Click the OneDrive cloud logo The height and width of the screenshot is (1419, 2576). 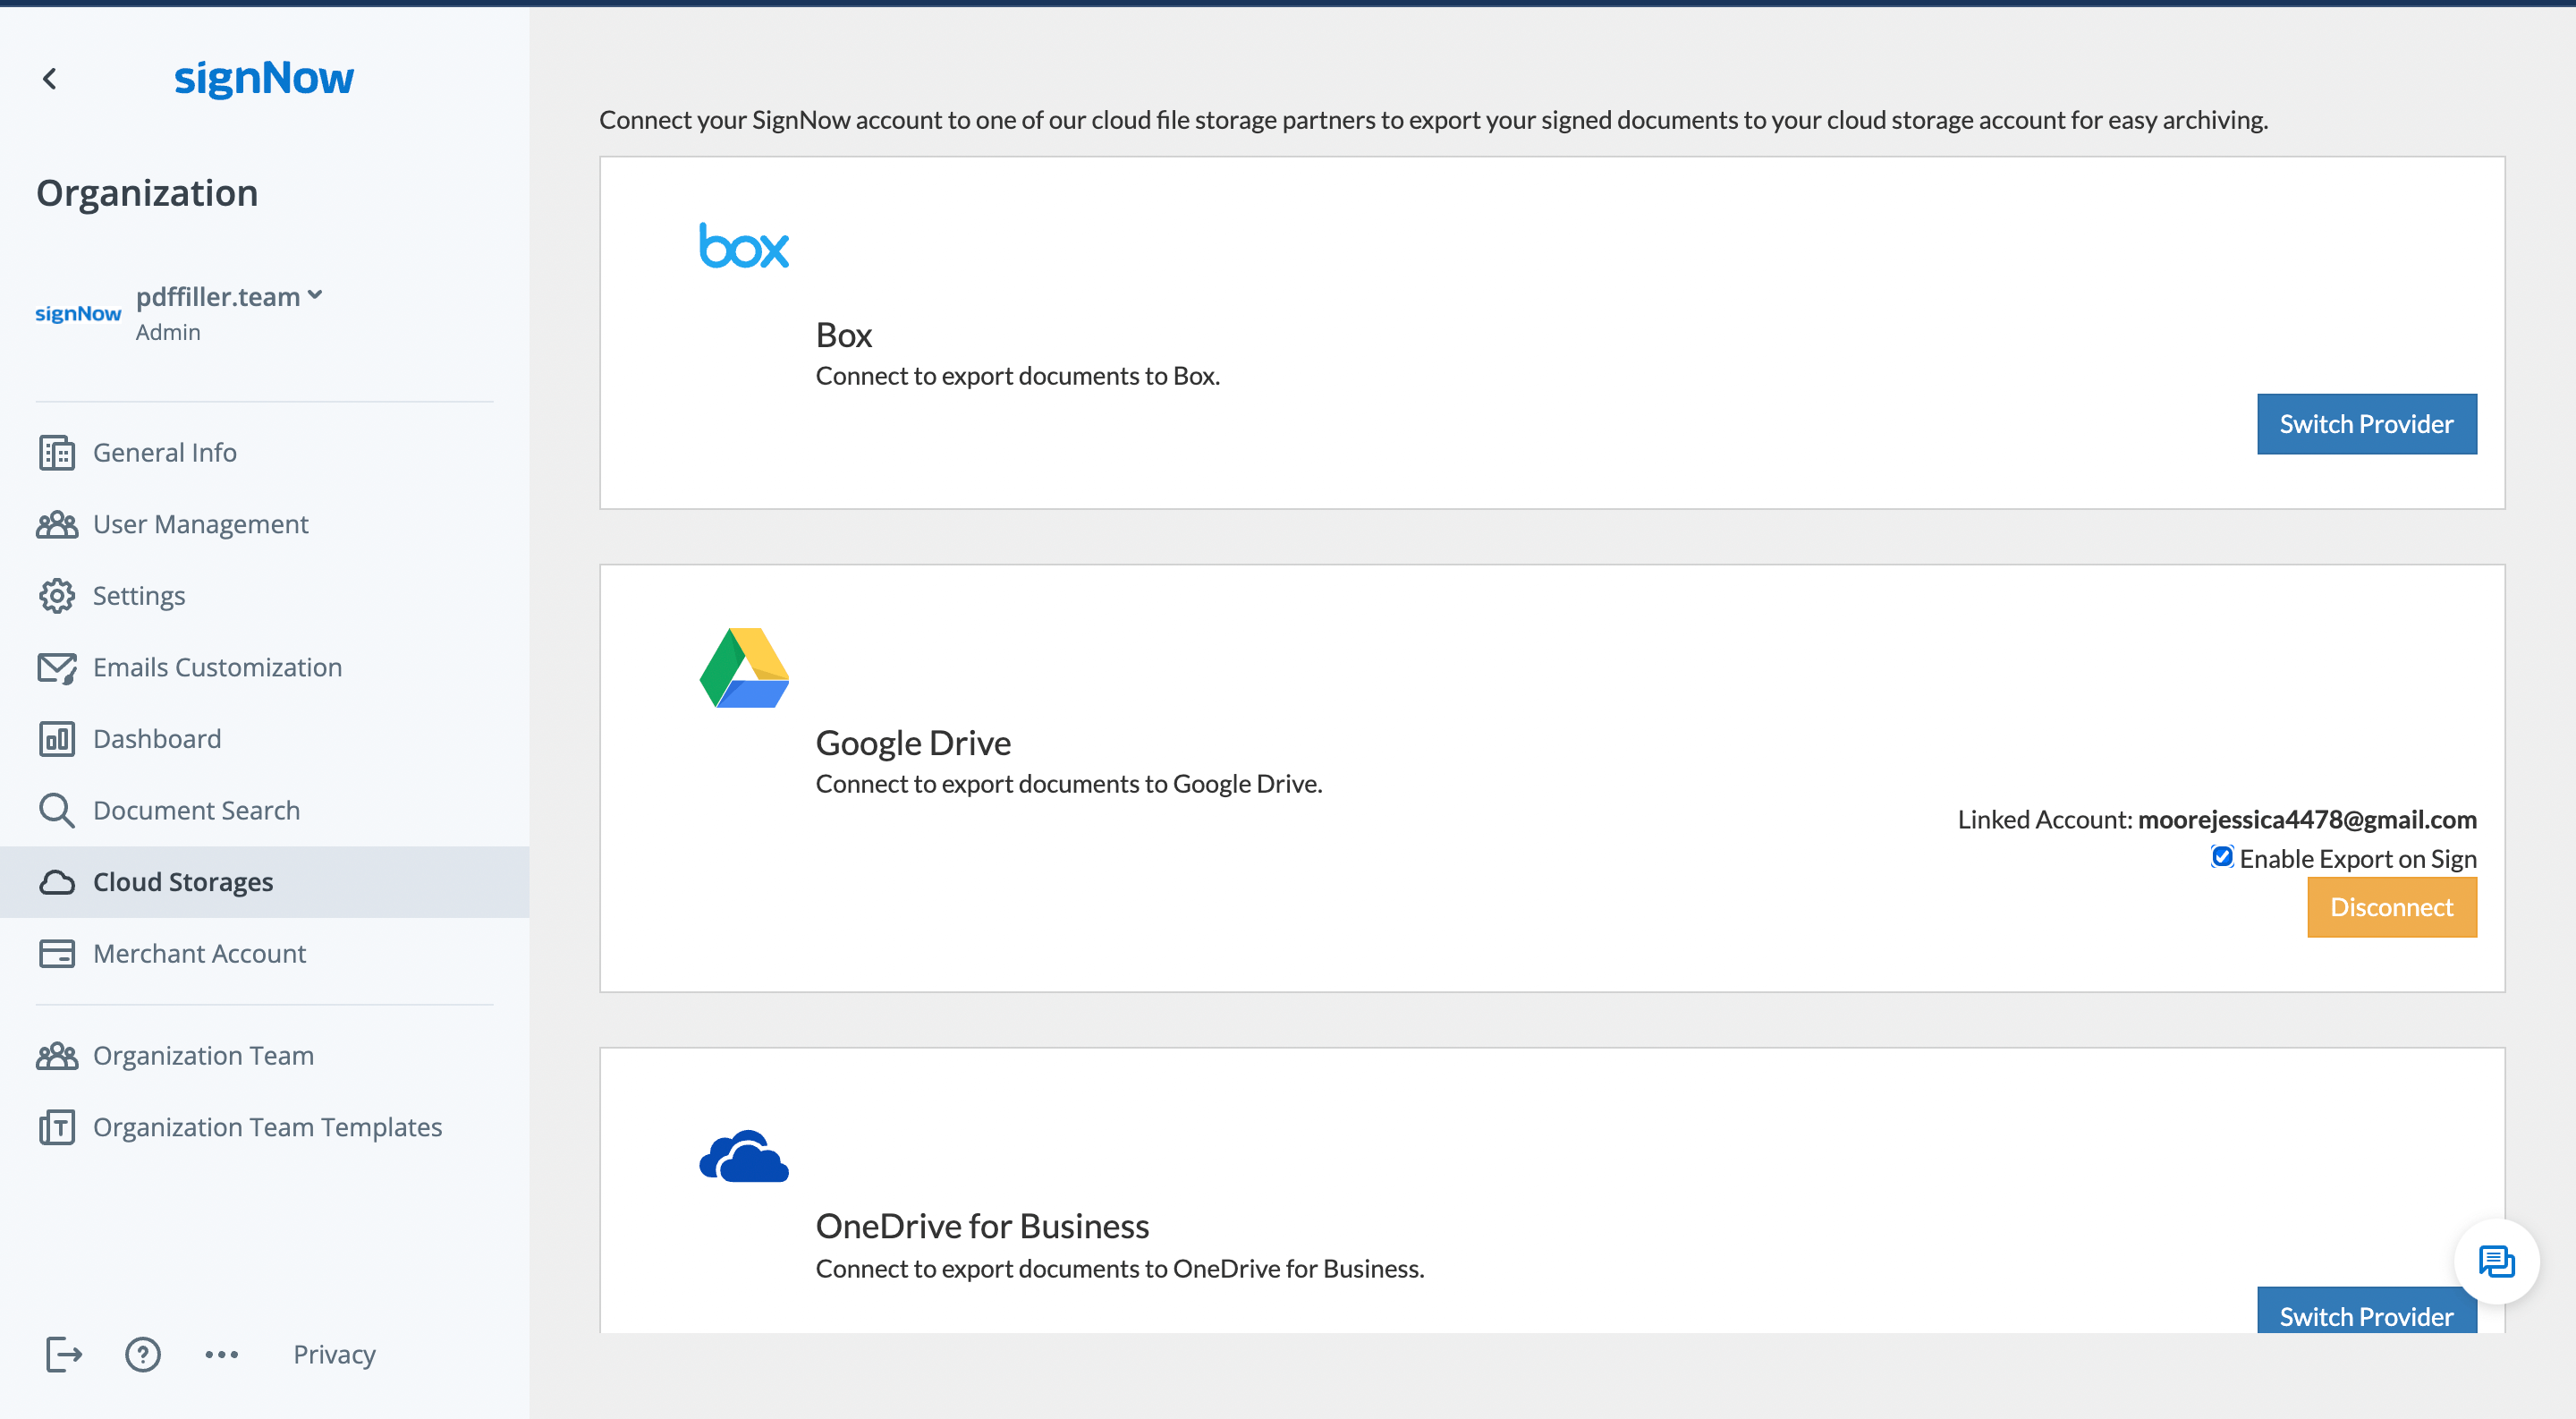[x=744, y=1157]
